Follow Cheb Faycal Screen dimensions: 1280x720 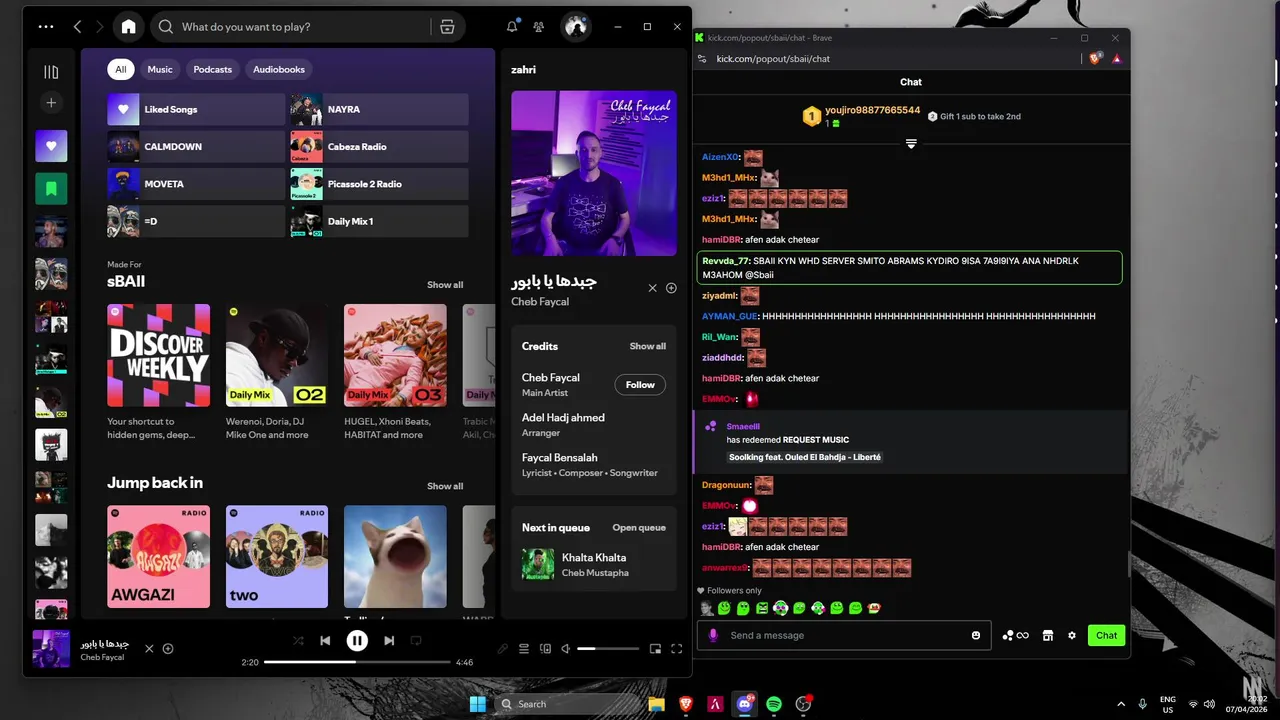tap(640, 385)
